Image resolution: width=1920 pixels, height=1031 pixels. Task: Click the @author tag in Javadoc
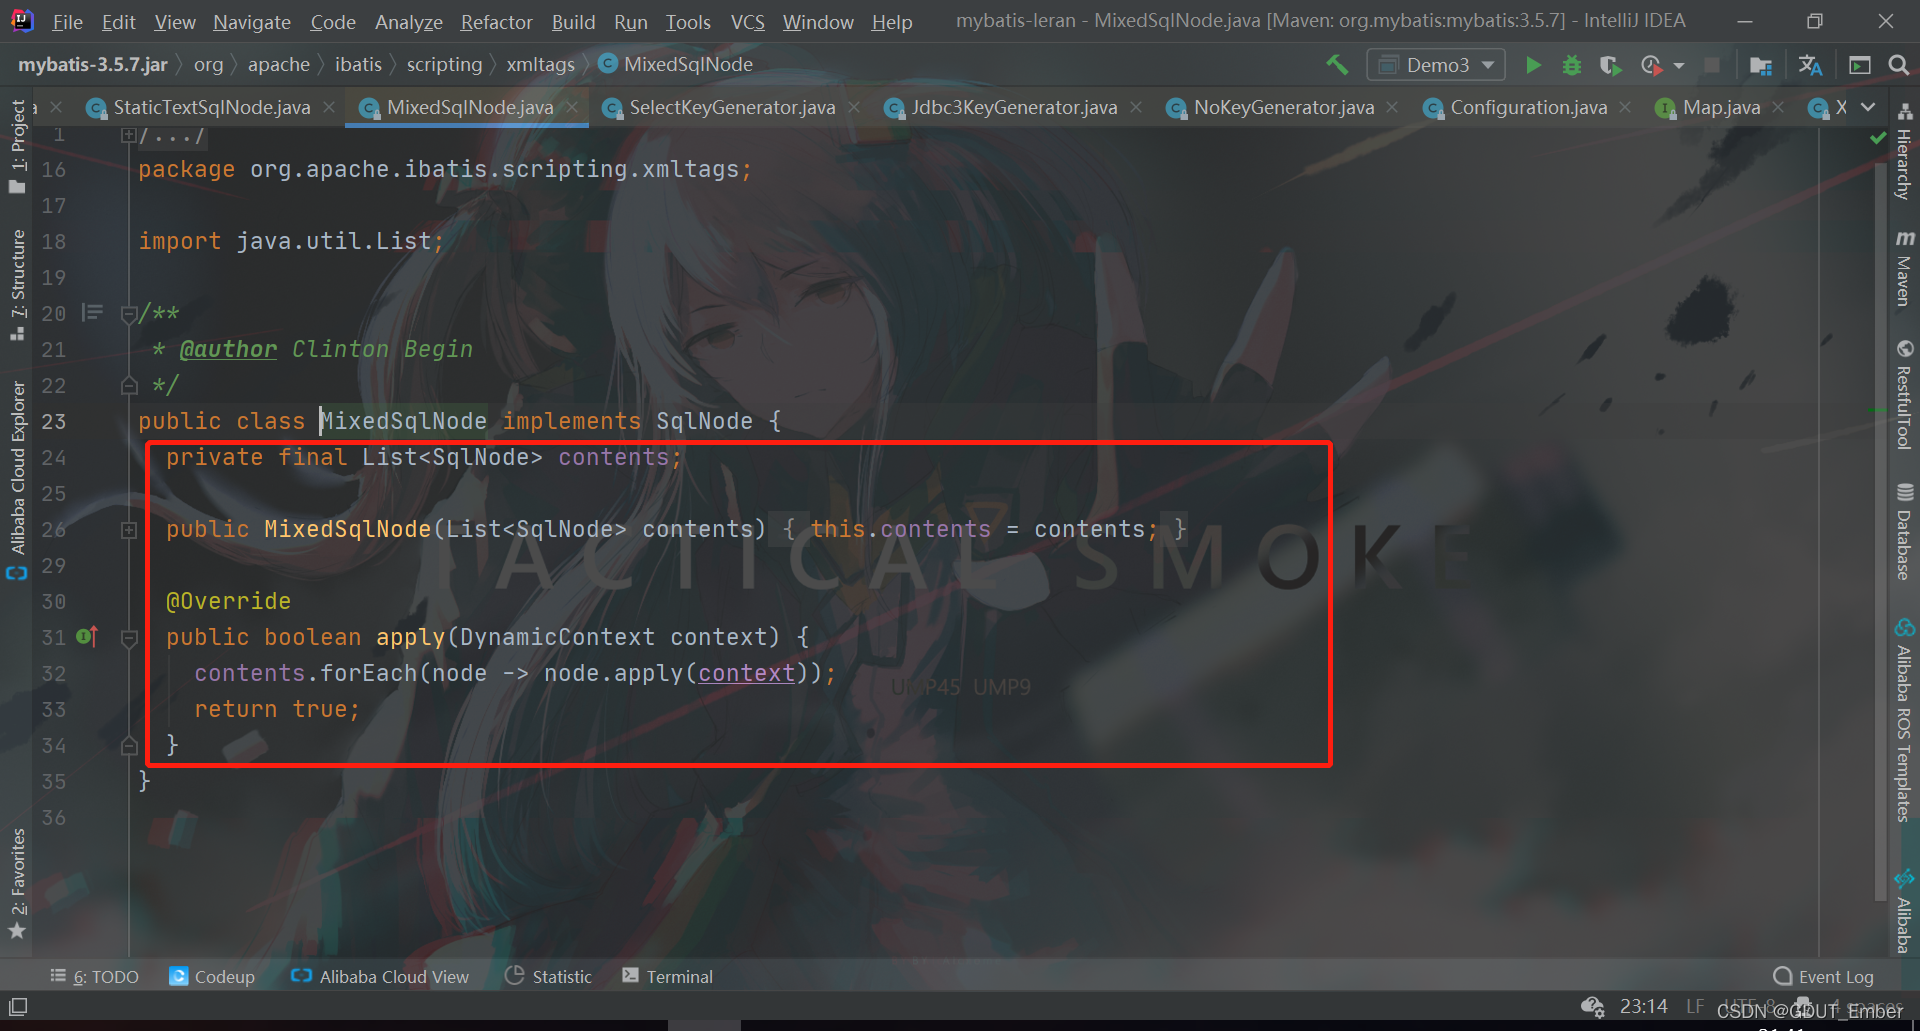tap(228, 349)
